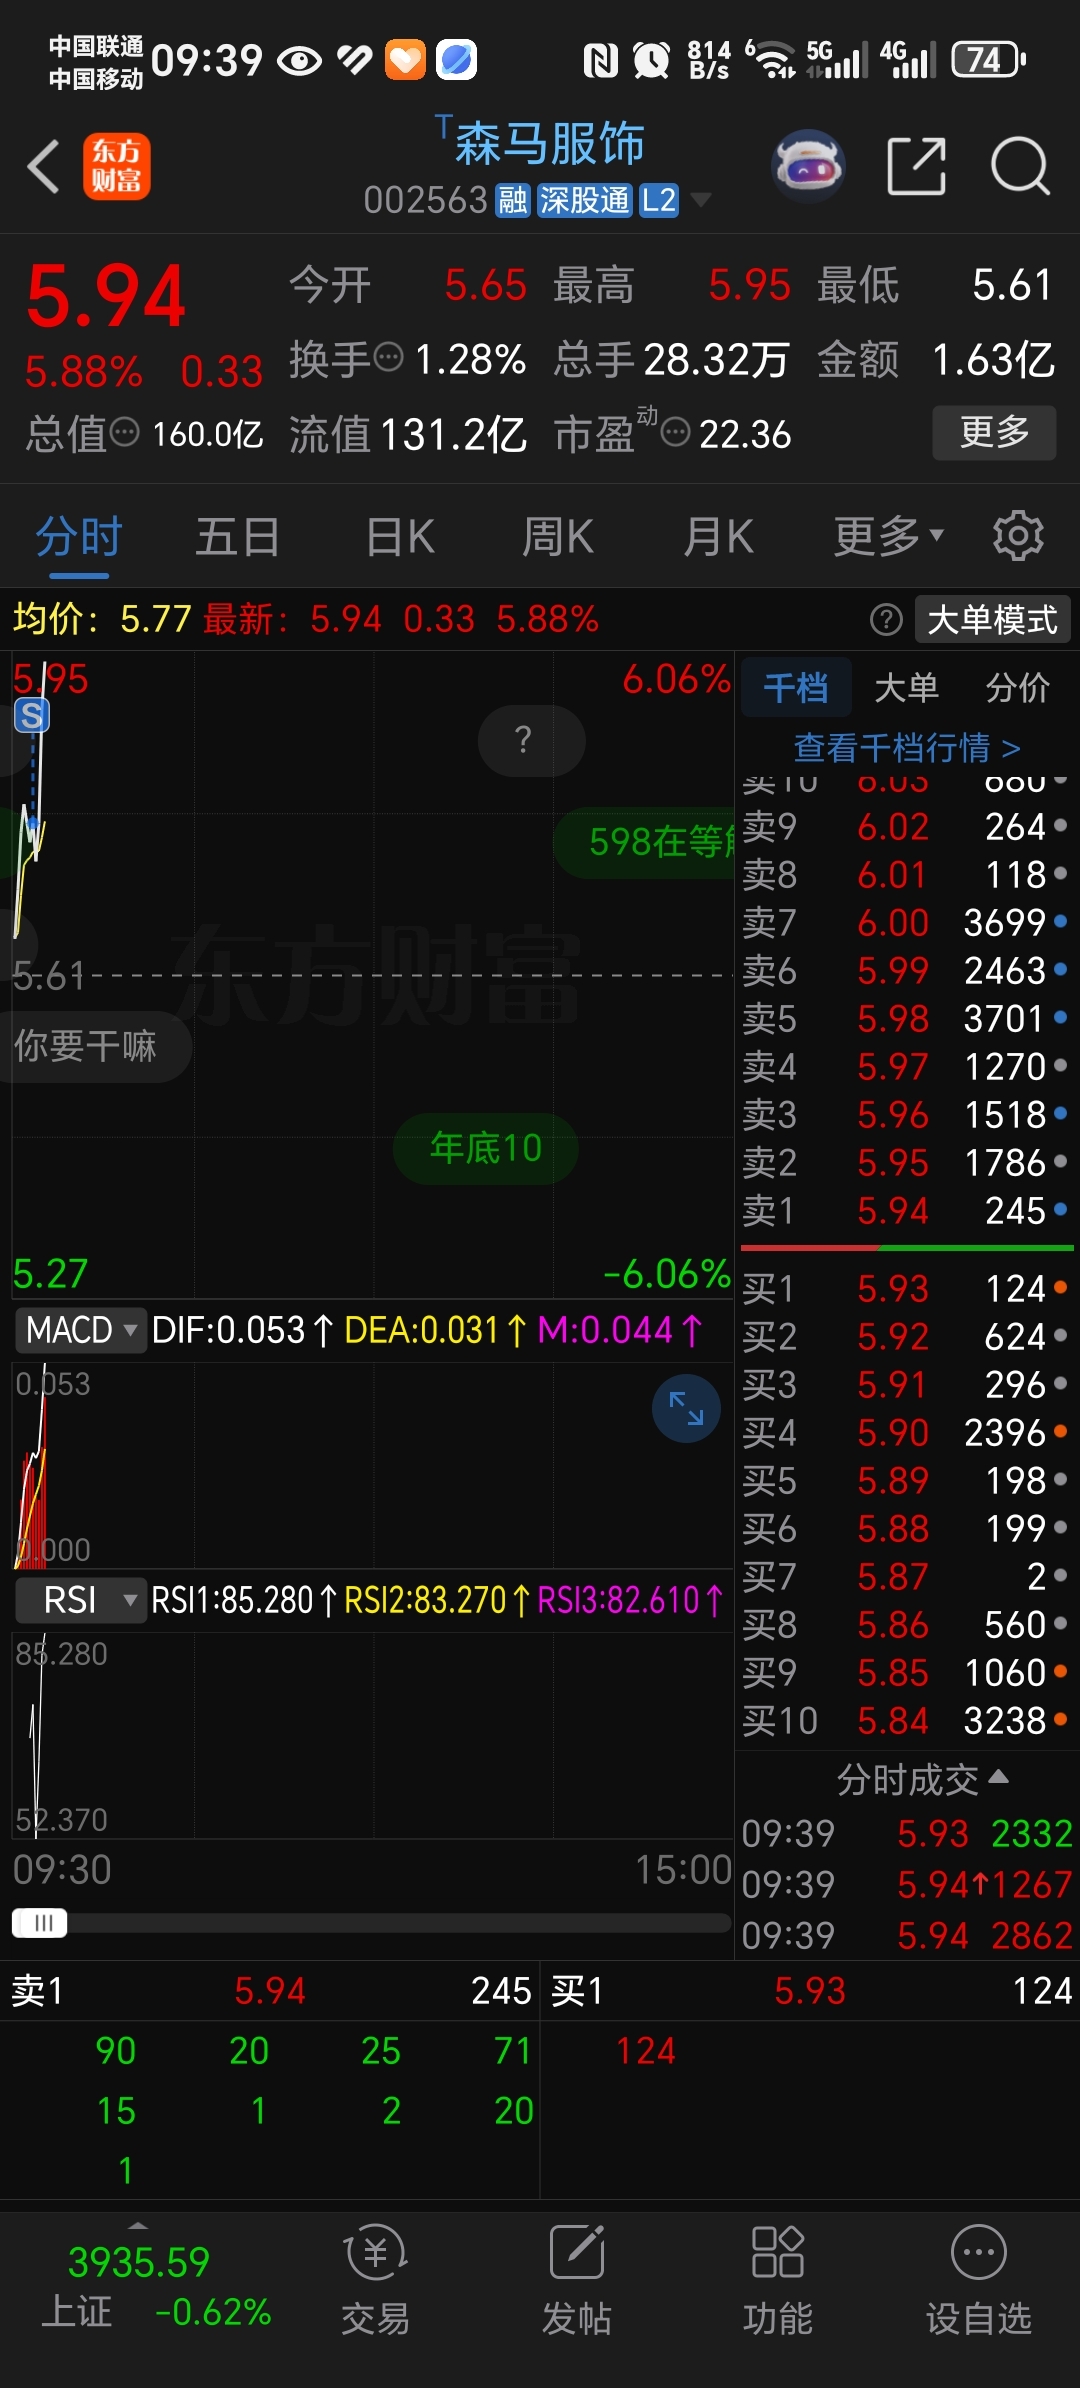Tap the 上证 3935.59 index value
1080x2388 pixels.
click(138, 2262)
